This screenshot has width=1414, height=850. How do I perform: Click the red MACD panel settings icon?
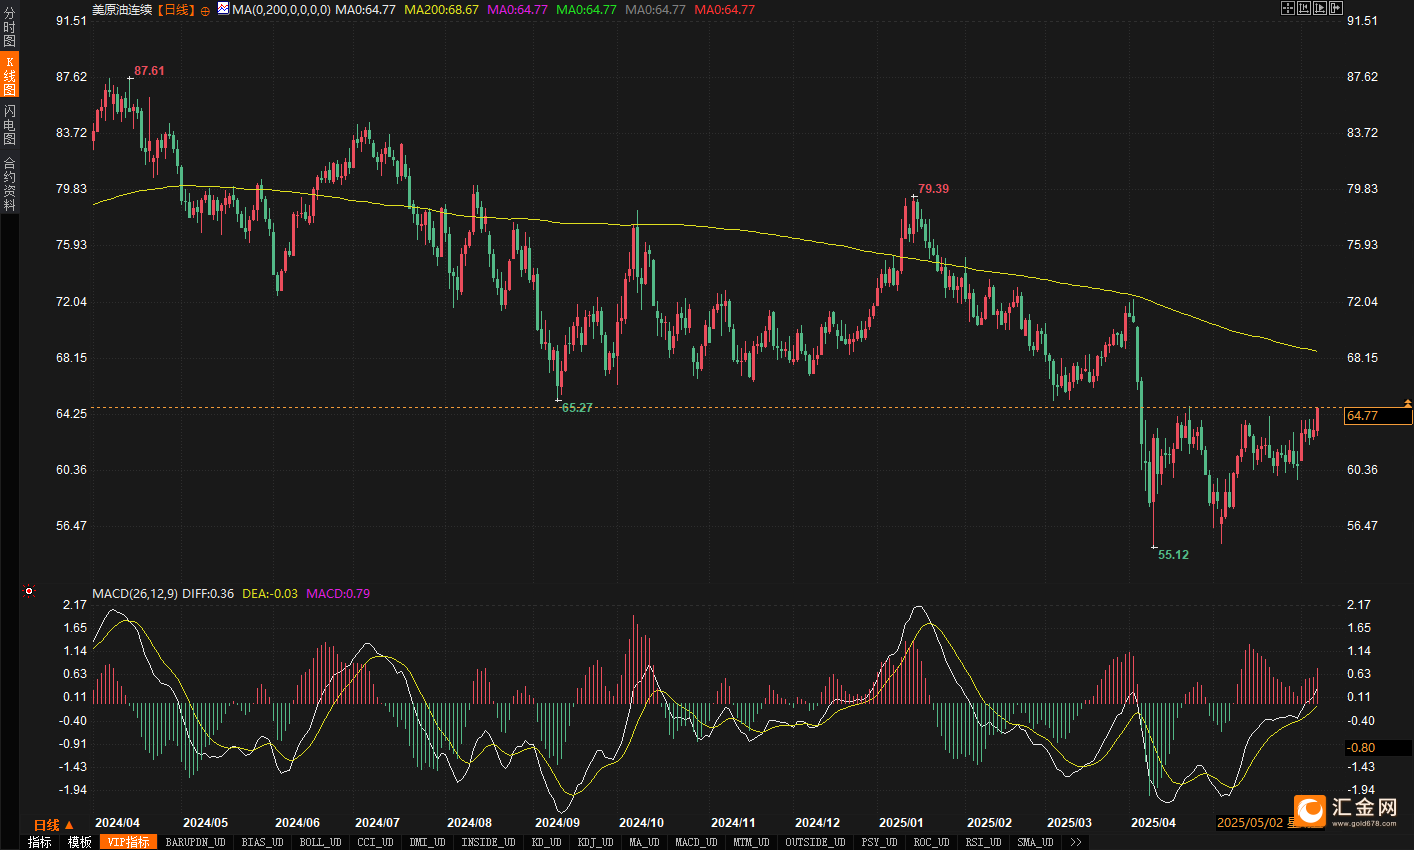29,591
